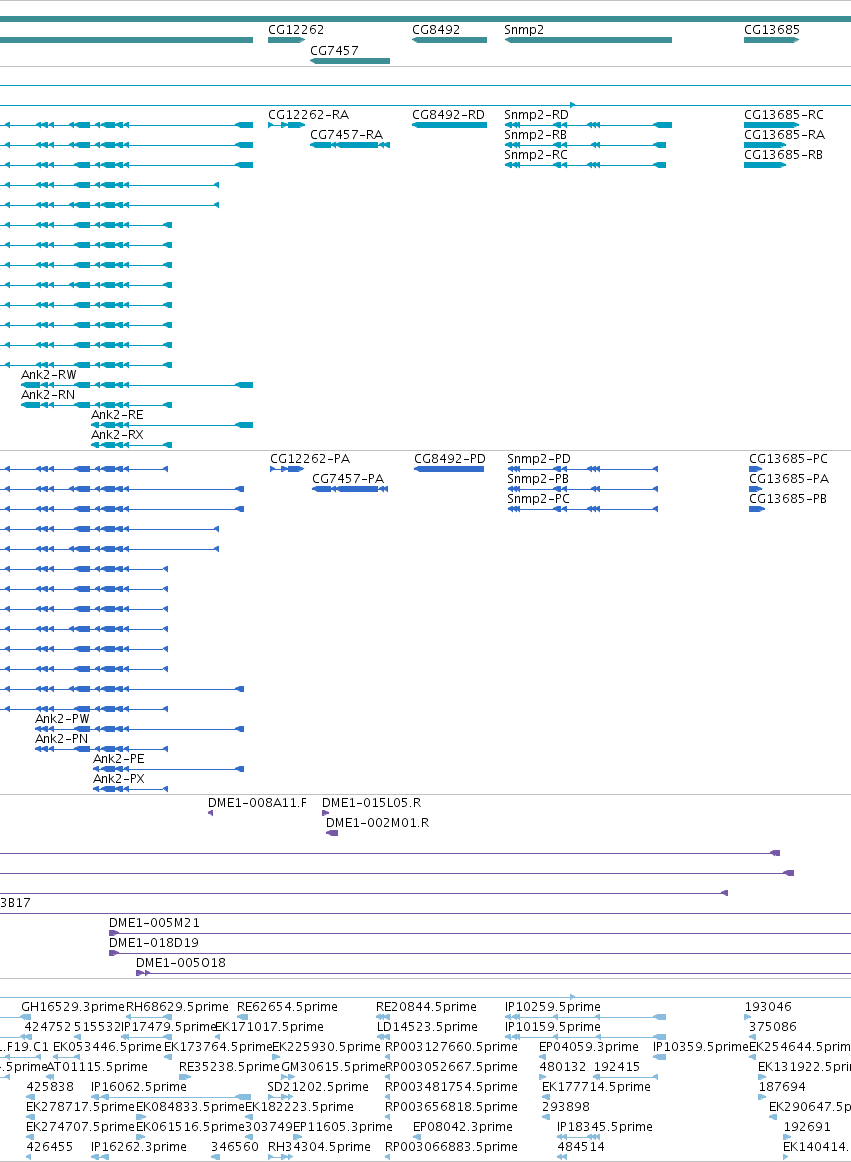Click the CG12262 gene label
The height and width of the screenshot is (1162, 851).
click(296, 30)
